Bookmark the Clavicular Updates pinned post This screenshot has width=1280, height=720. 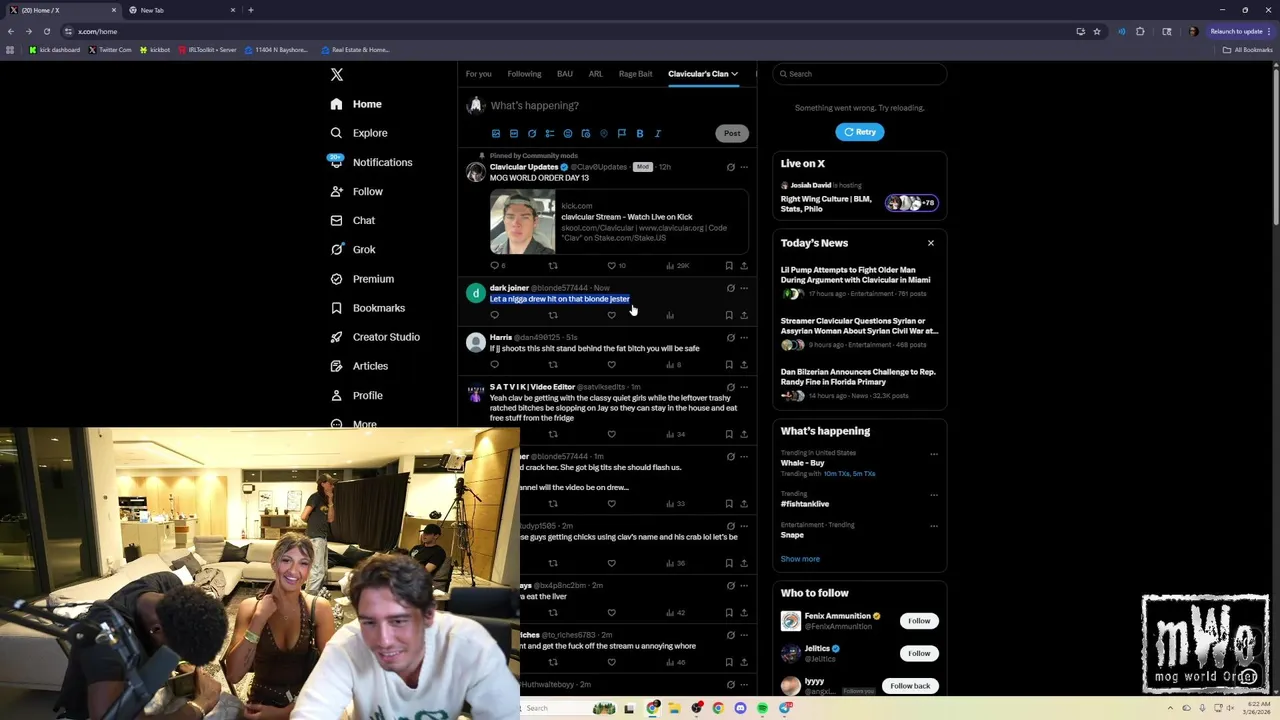click(x=729, y=265)
